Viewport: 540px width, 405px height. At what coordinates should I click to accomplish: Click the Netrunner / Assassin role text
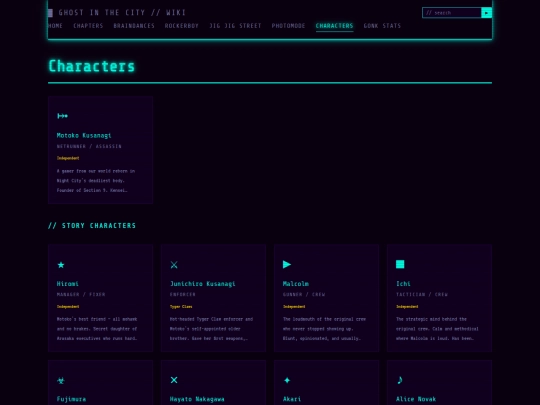89,146
